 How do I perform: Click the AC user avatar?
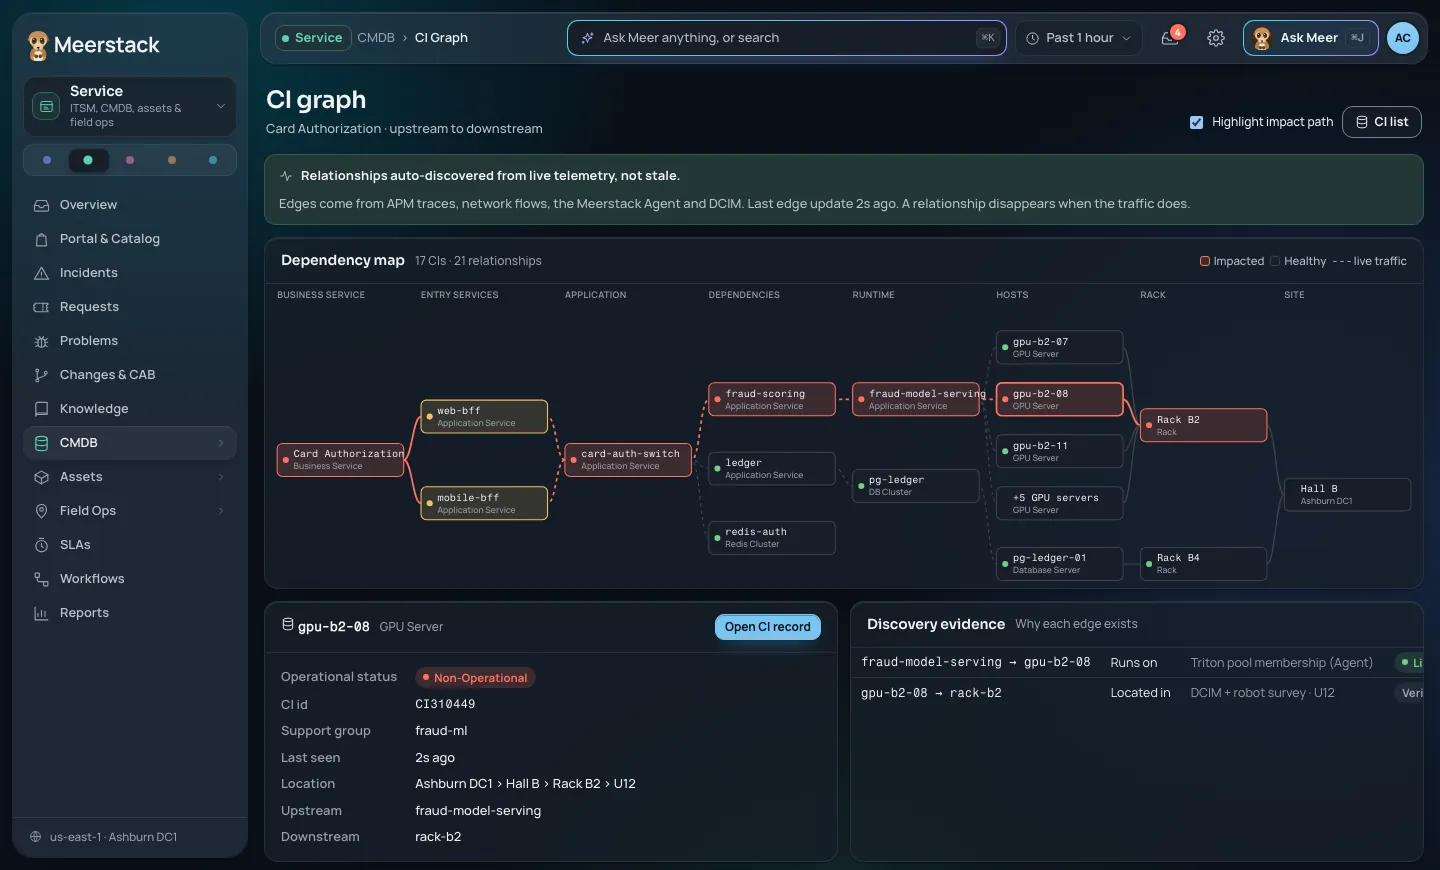(1403, 38)
